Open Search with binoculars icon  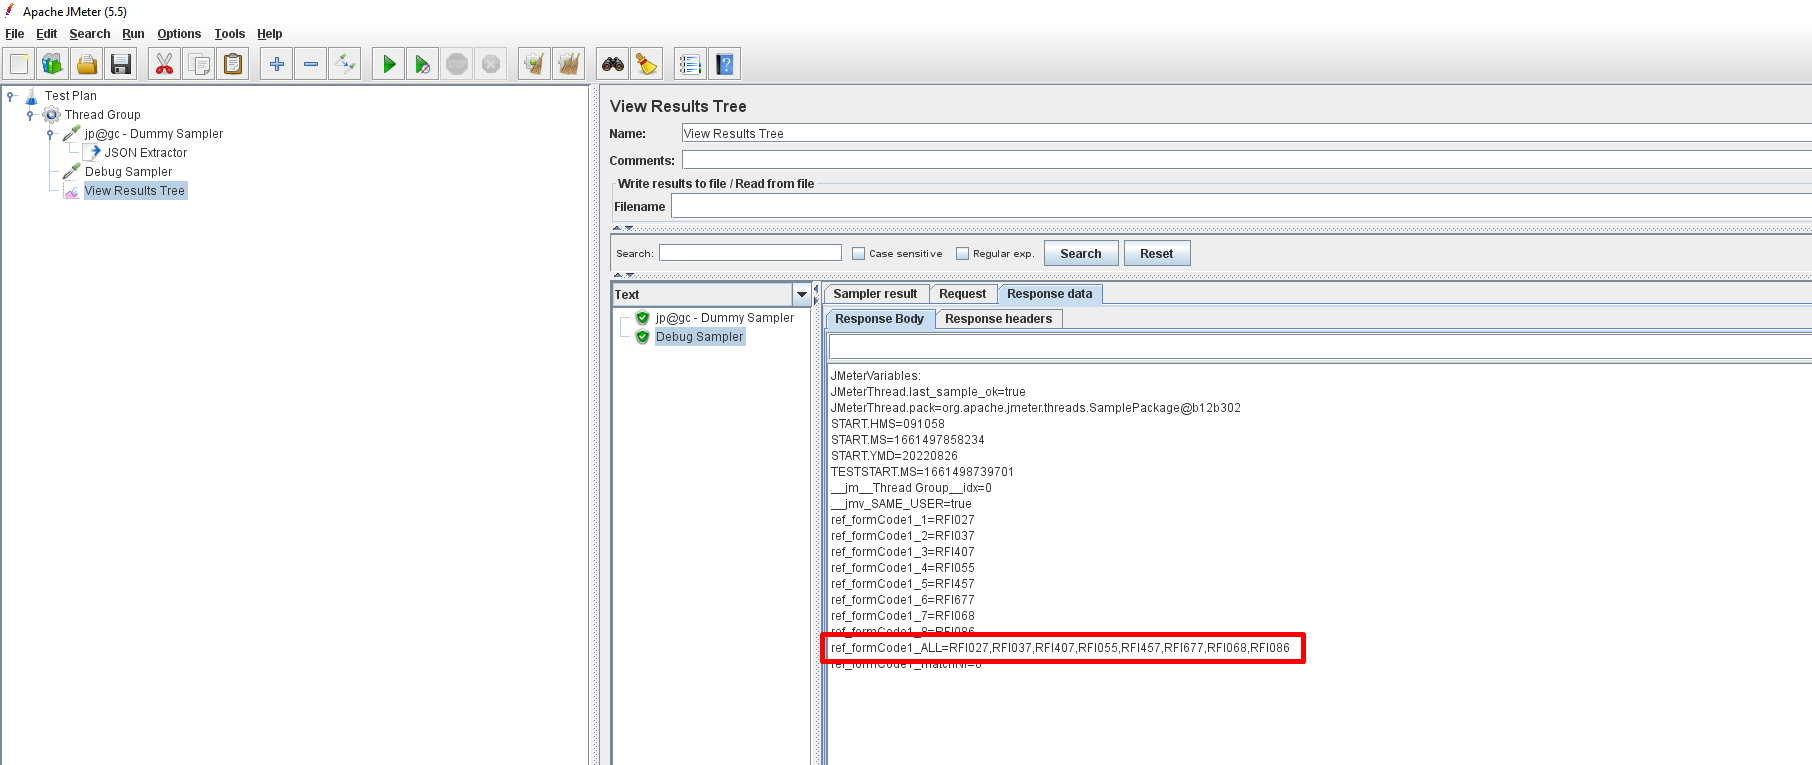click(612, 64)
